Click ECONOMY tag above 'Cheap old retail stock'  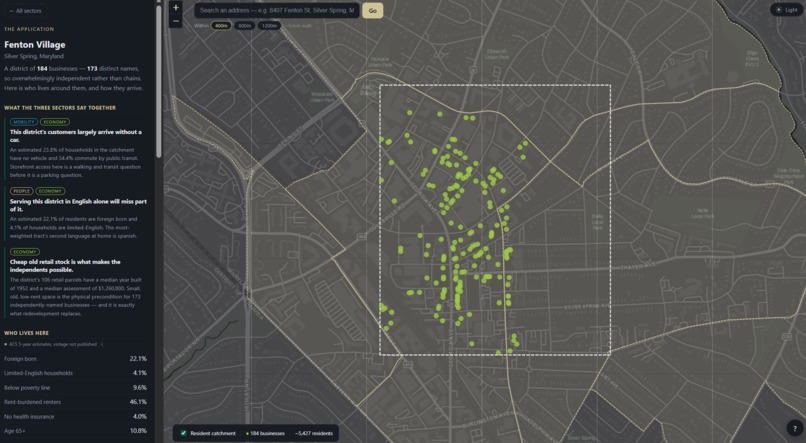tap(25, 252)
